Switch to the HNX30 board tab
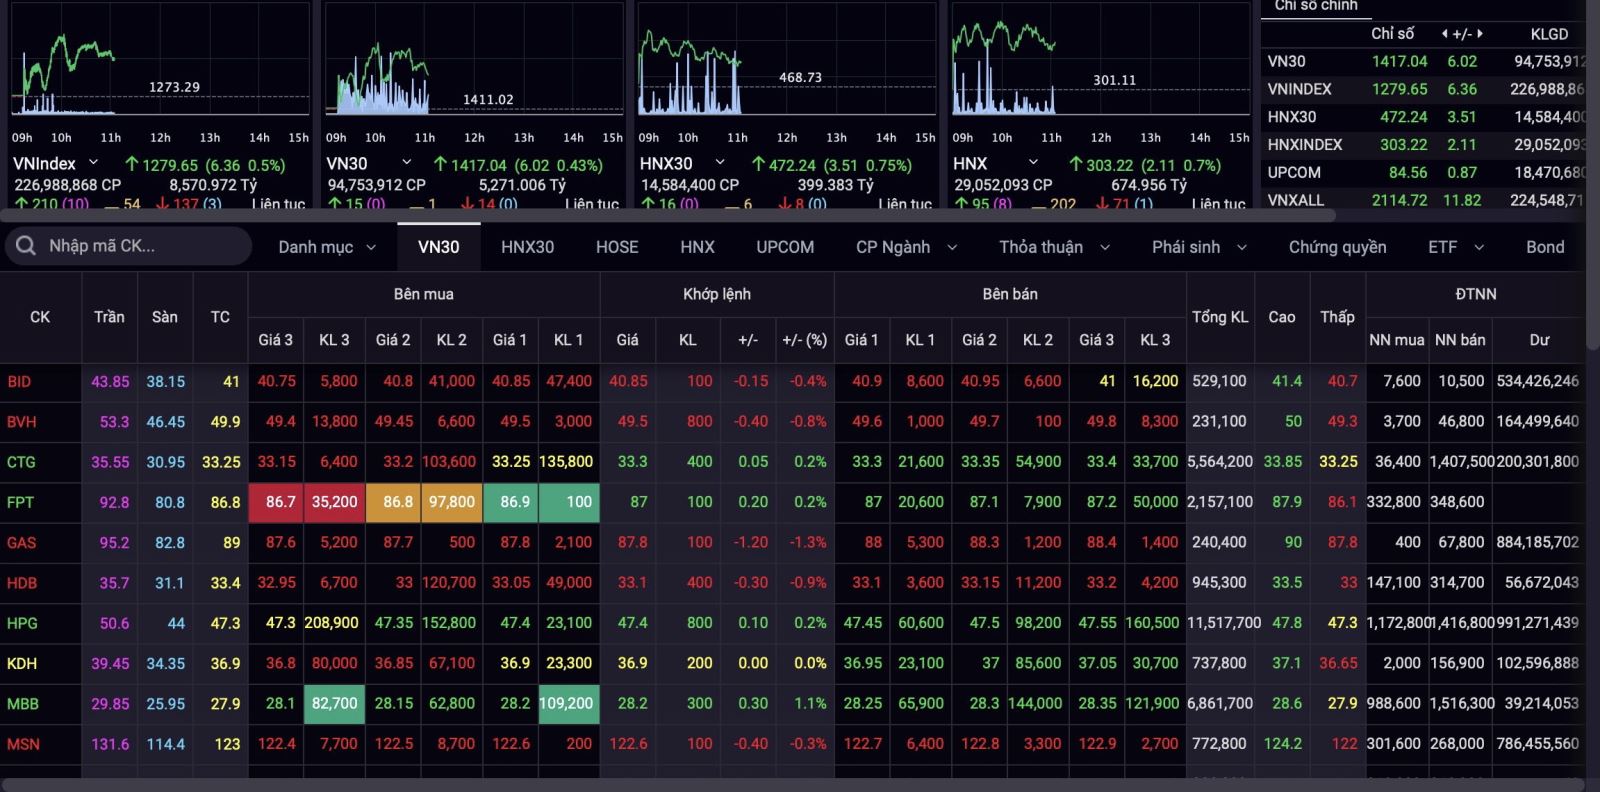This screenshot has width=1600, height=792. click(527, 247)
